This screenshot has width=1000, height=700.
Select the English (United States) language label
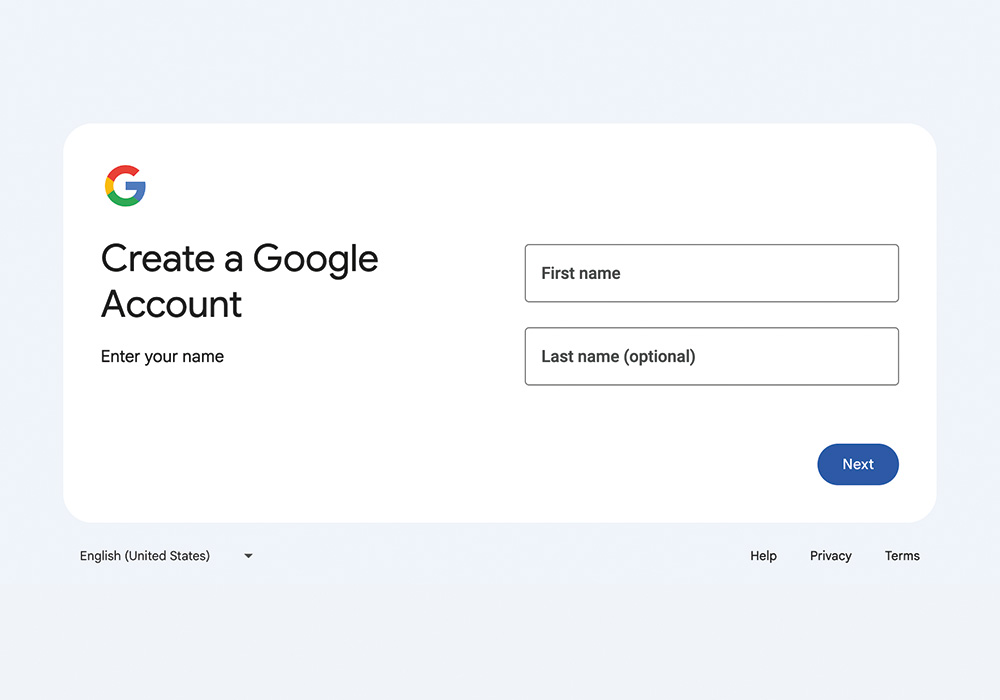point(145,556)
